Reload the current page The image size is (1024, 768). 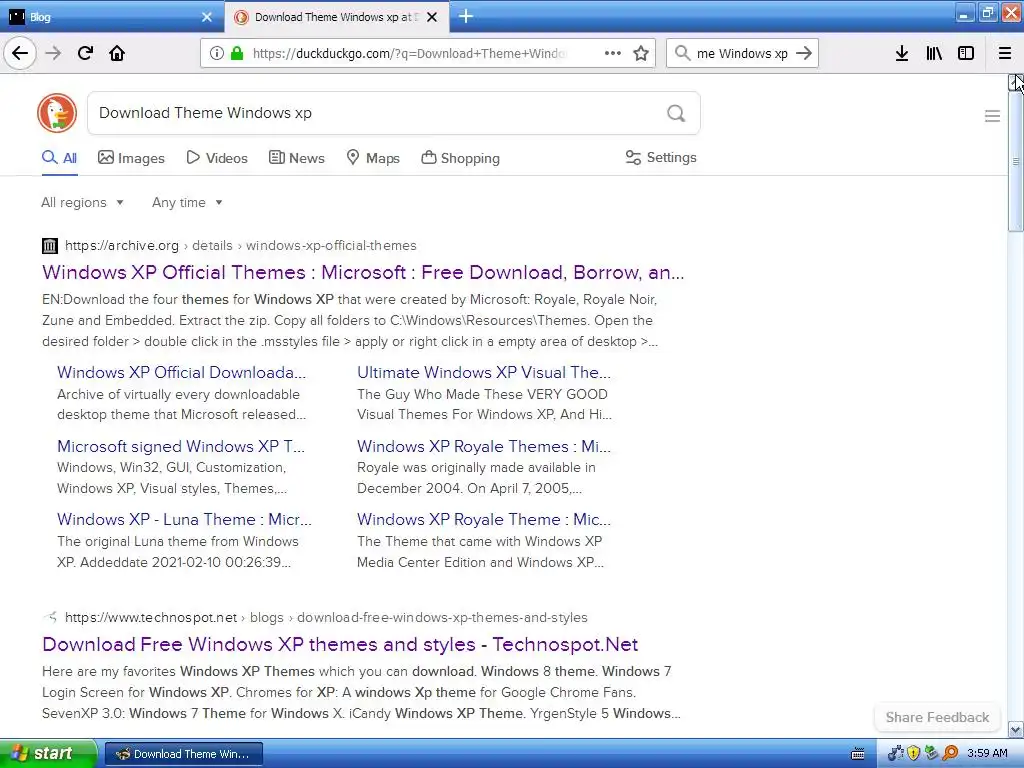pos(85,53)
